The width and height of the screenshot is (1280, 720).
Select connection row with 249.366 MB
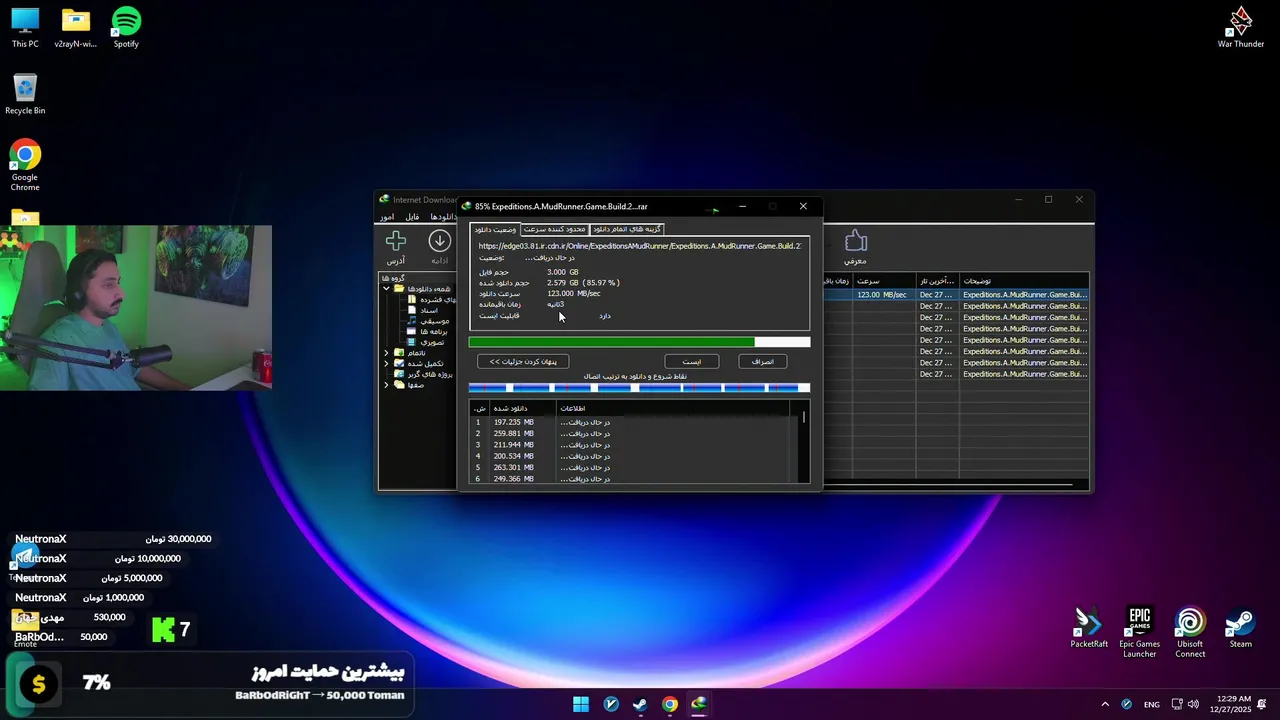click(630, 479)
